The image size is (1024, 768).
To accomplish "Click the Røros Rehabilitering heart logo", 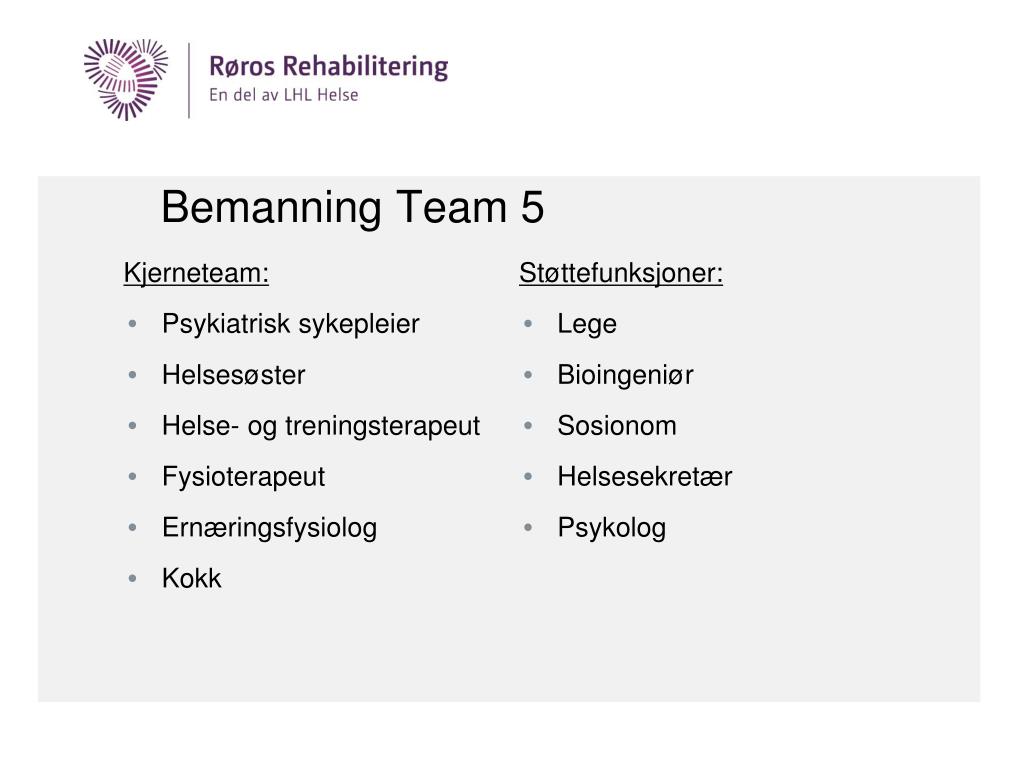I will click(x=125, y=79).
